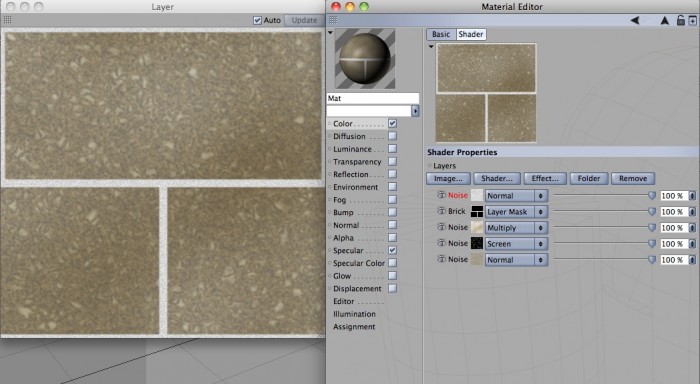Open the Multiply blend mode dropdown

[x=516, y=228]
